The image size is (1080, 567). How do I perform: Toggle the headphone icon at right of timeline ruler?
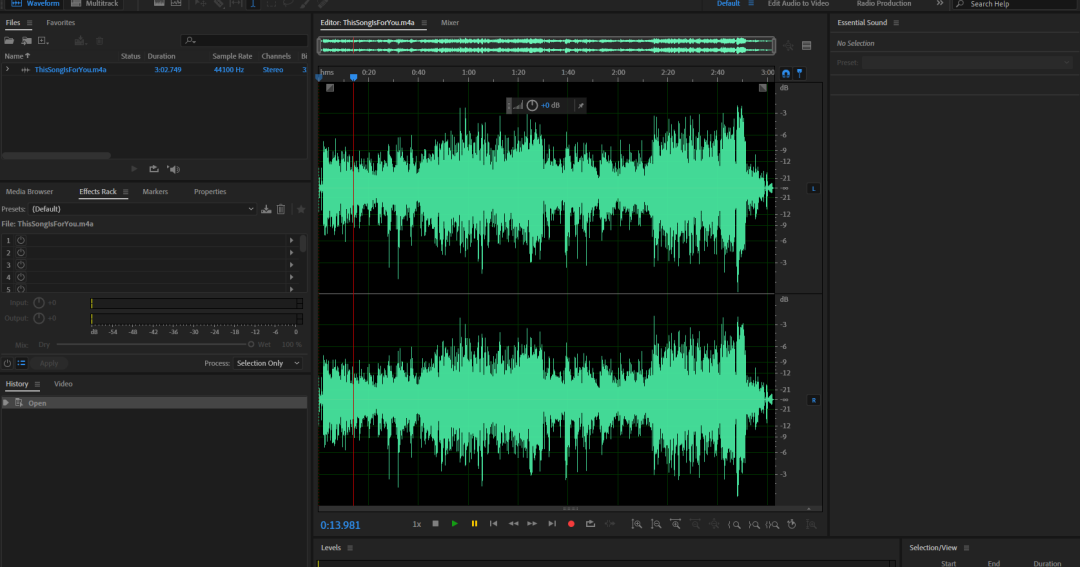click(x=786, y=74)
